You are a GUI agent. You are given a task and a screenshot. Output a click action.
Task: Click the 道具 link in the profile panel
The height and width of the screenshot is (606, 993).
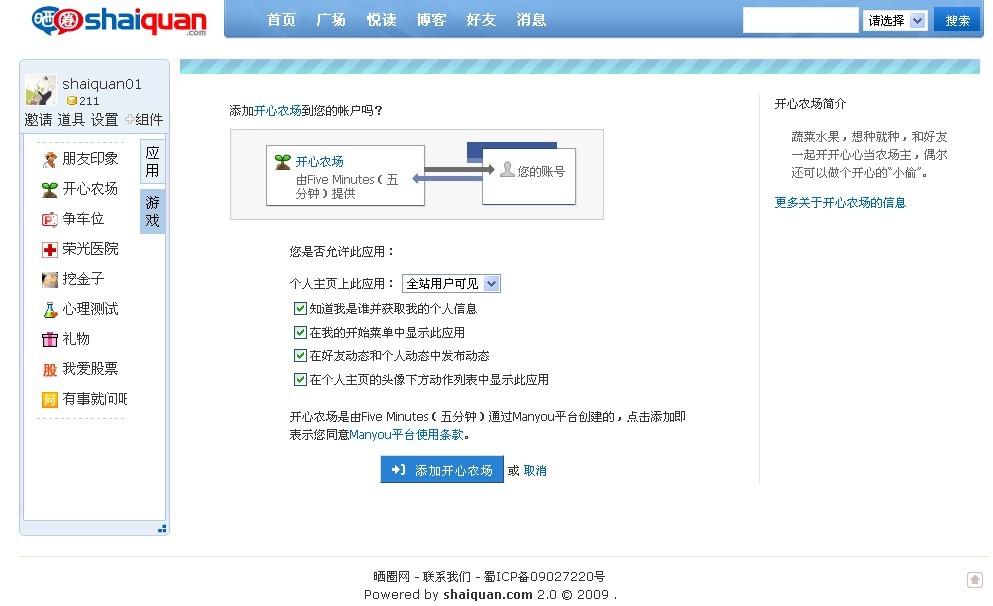click(71, 120)
